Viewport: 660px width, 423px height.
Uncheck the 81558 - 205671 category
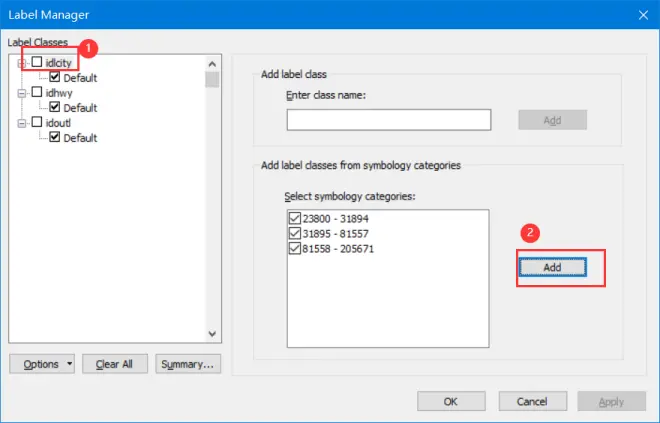click(295, 248)
